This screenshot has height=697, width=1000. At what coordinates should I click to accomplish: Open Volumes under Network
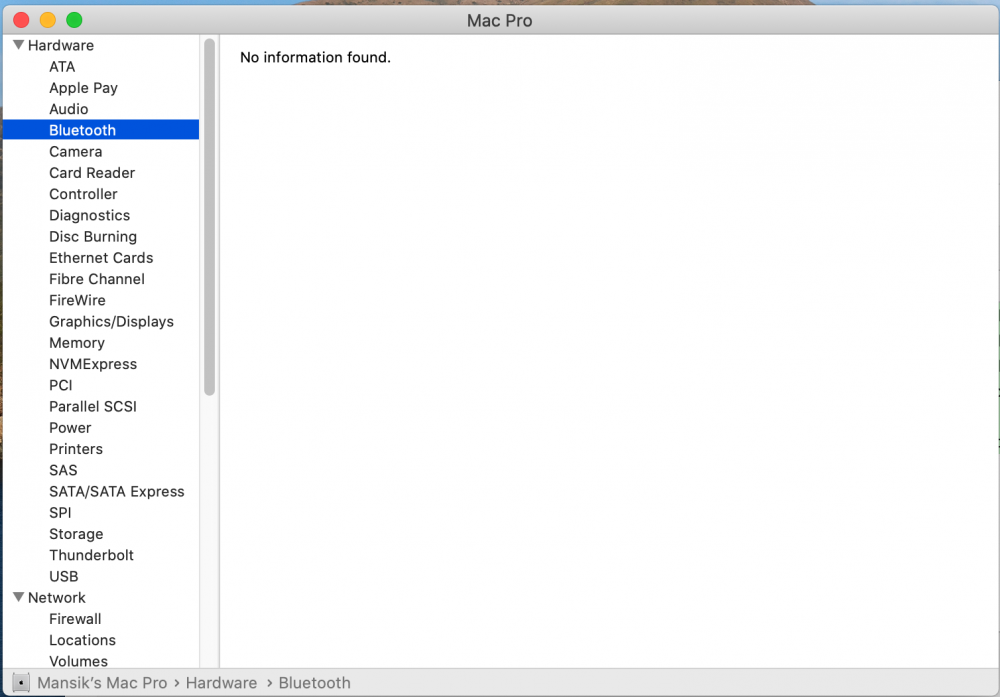78,661
